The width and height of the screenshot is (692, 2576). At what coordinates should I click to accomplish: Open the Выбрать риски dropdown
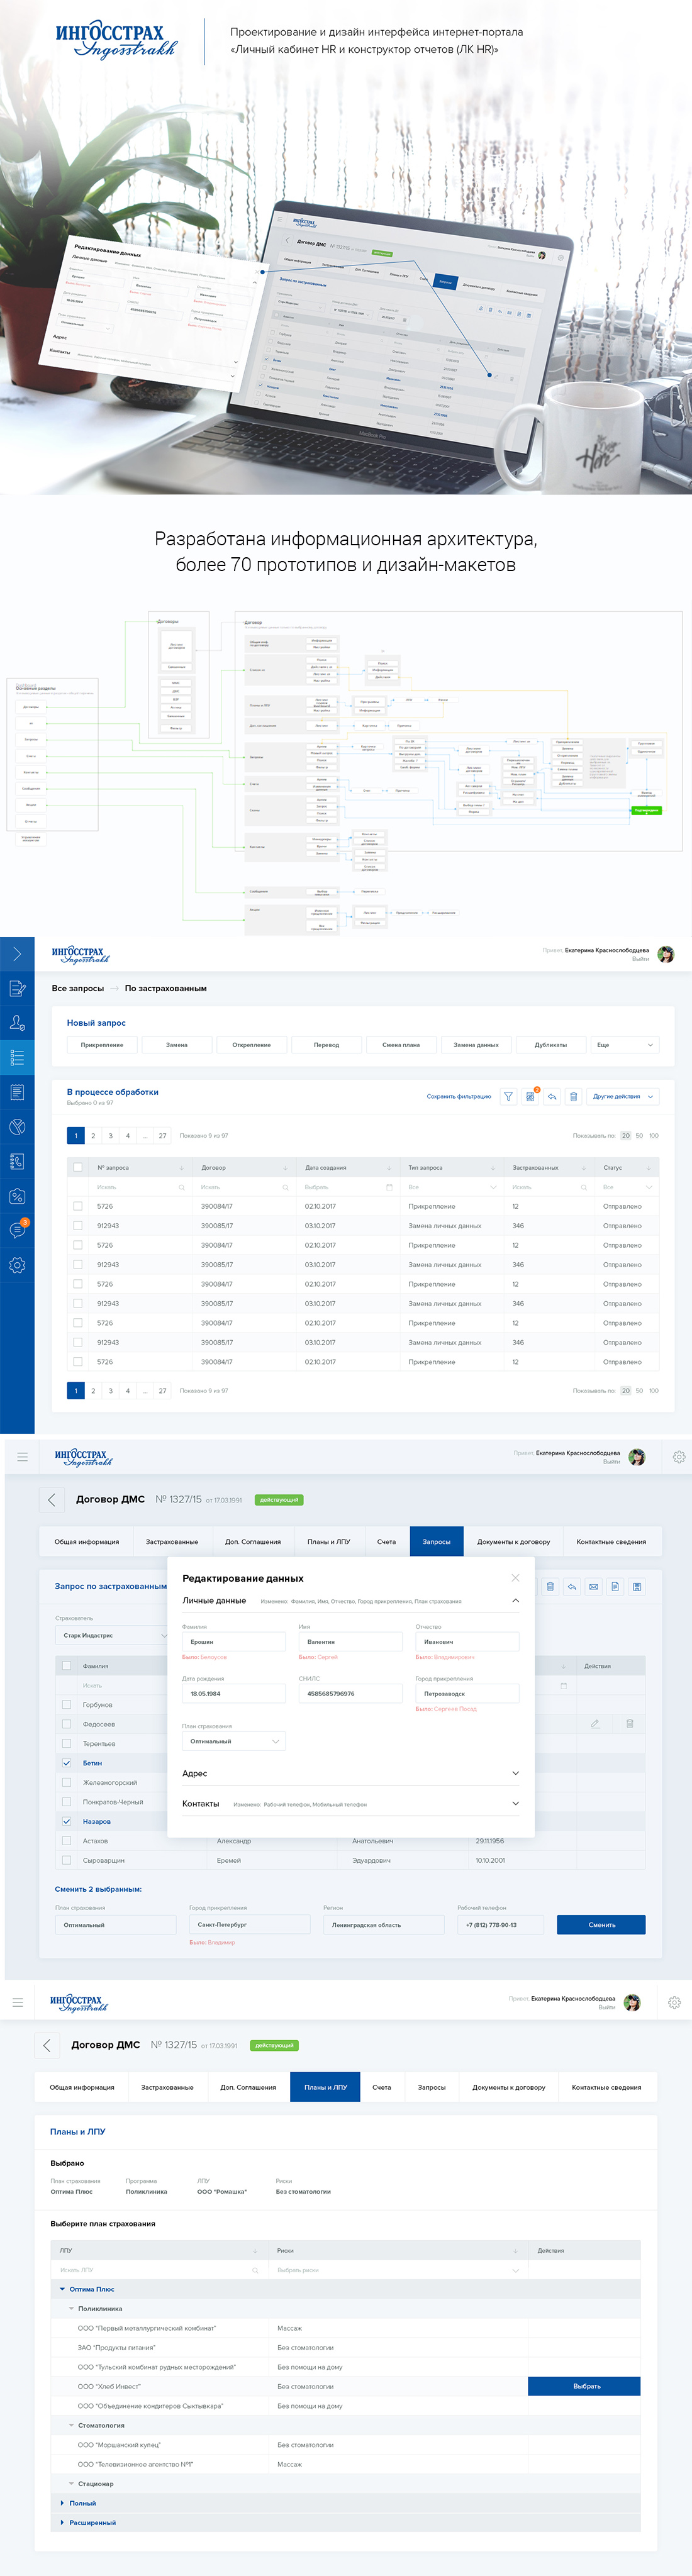[x=397, y=2270]
